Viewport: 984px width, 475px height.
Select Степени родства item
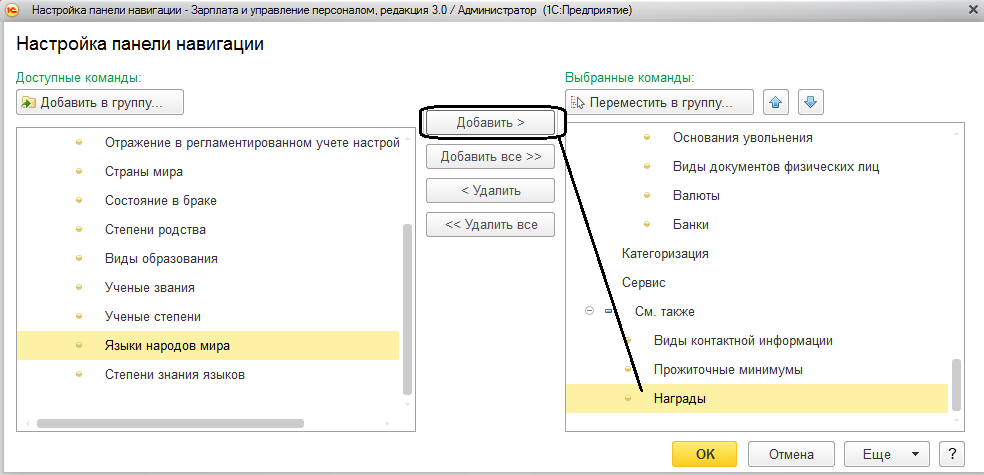[155, 230]
